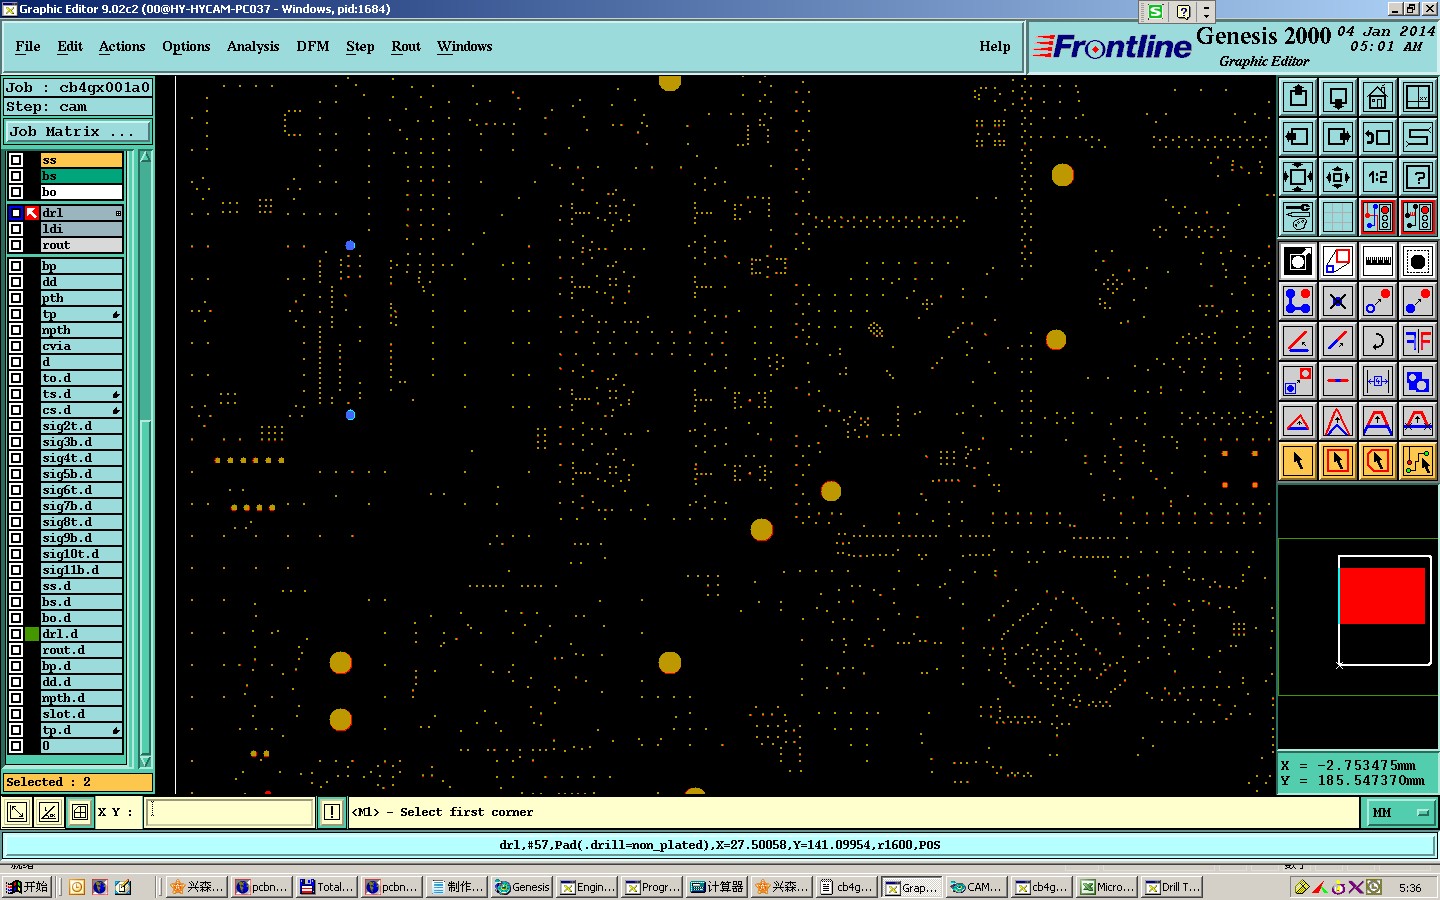Toggle the checkbox for layer npth
1440x900 pixels.
tap(16, 330)
